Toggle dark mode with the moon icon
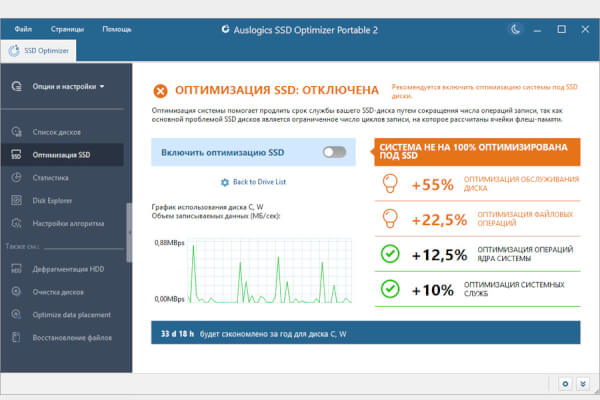 515,29
